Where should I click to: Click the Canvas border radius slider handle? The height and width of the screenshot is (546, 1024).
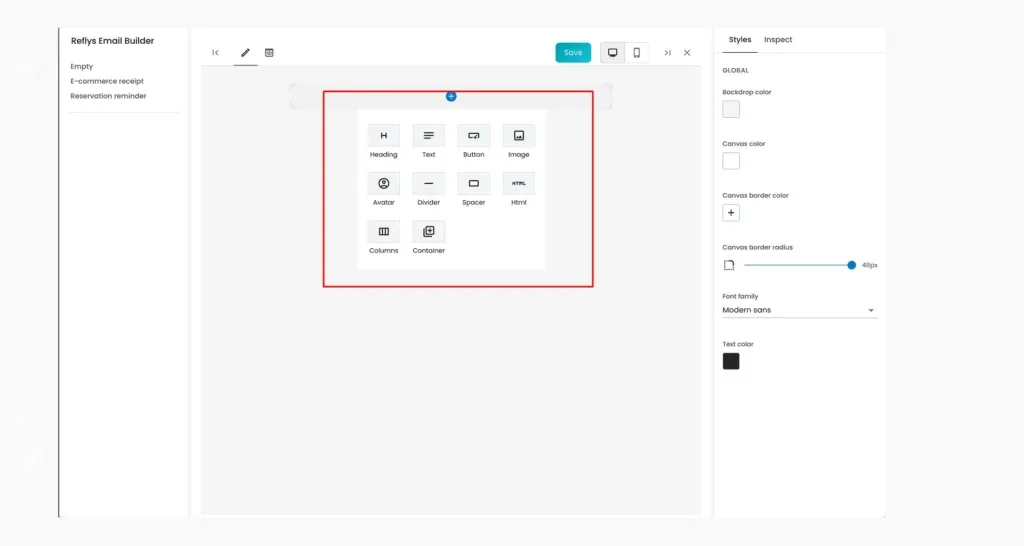[852, 265]
